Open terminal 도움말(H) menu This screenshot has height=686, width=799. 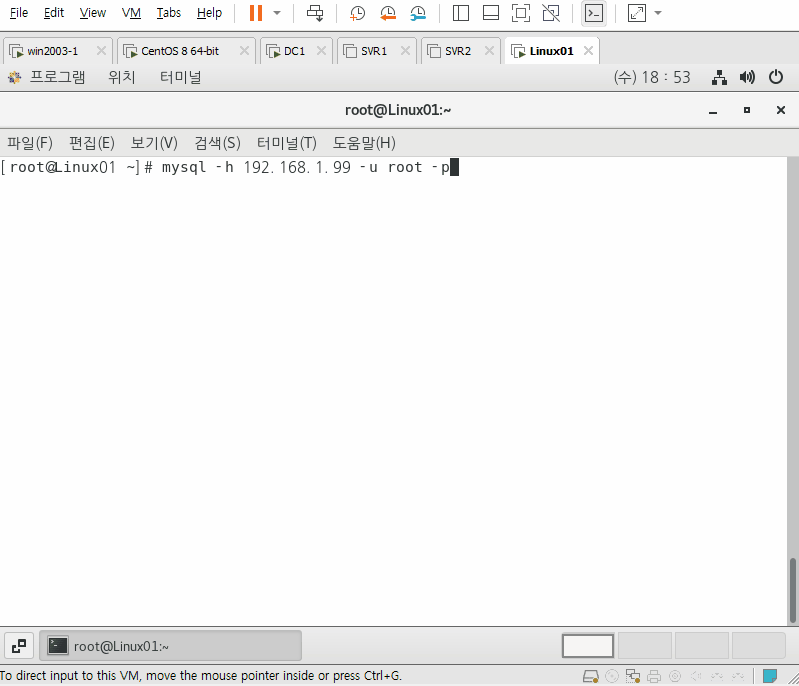(364, 143)
